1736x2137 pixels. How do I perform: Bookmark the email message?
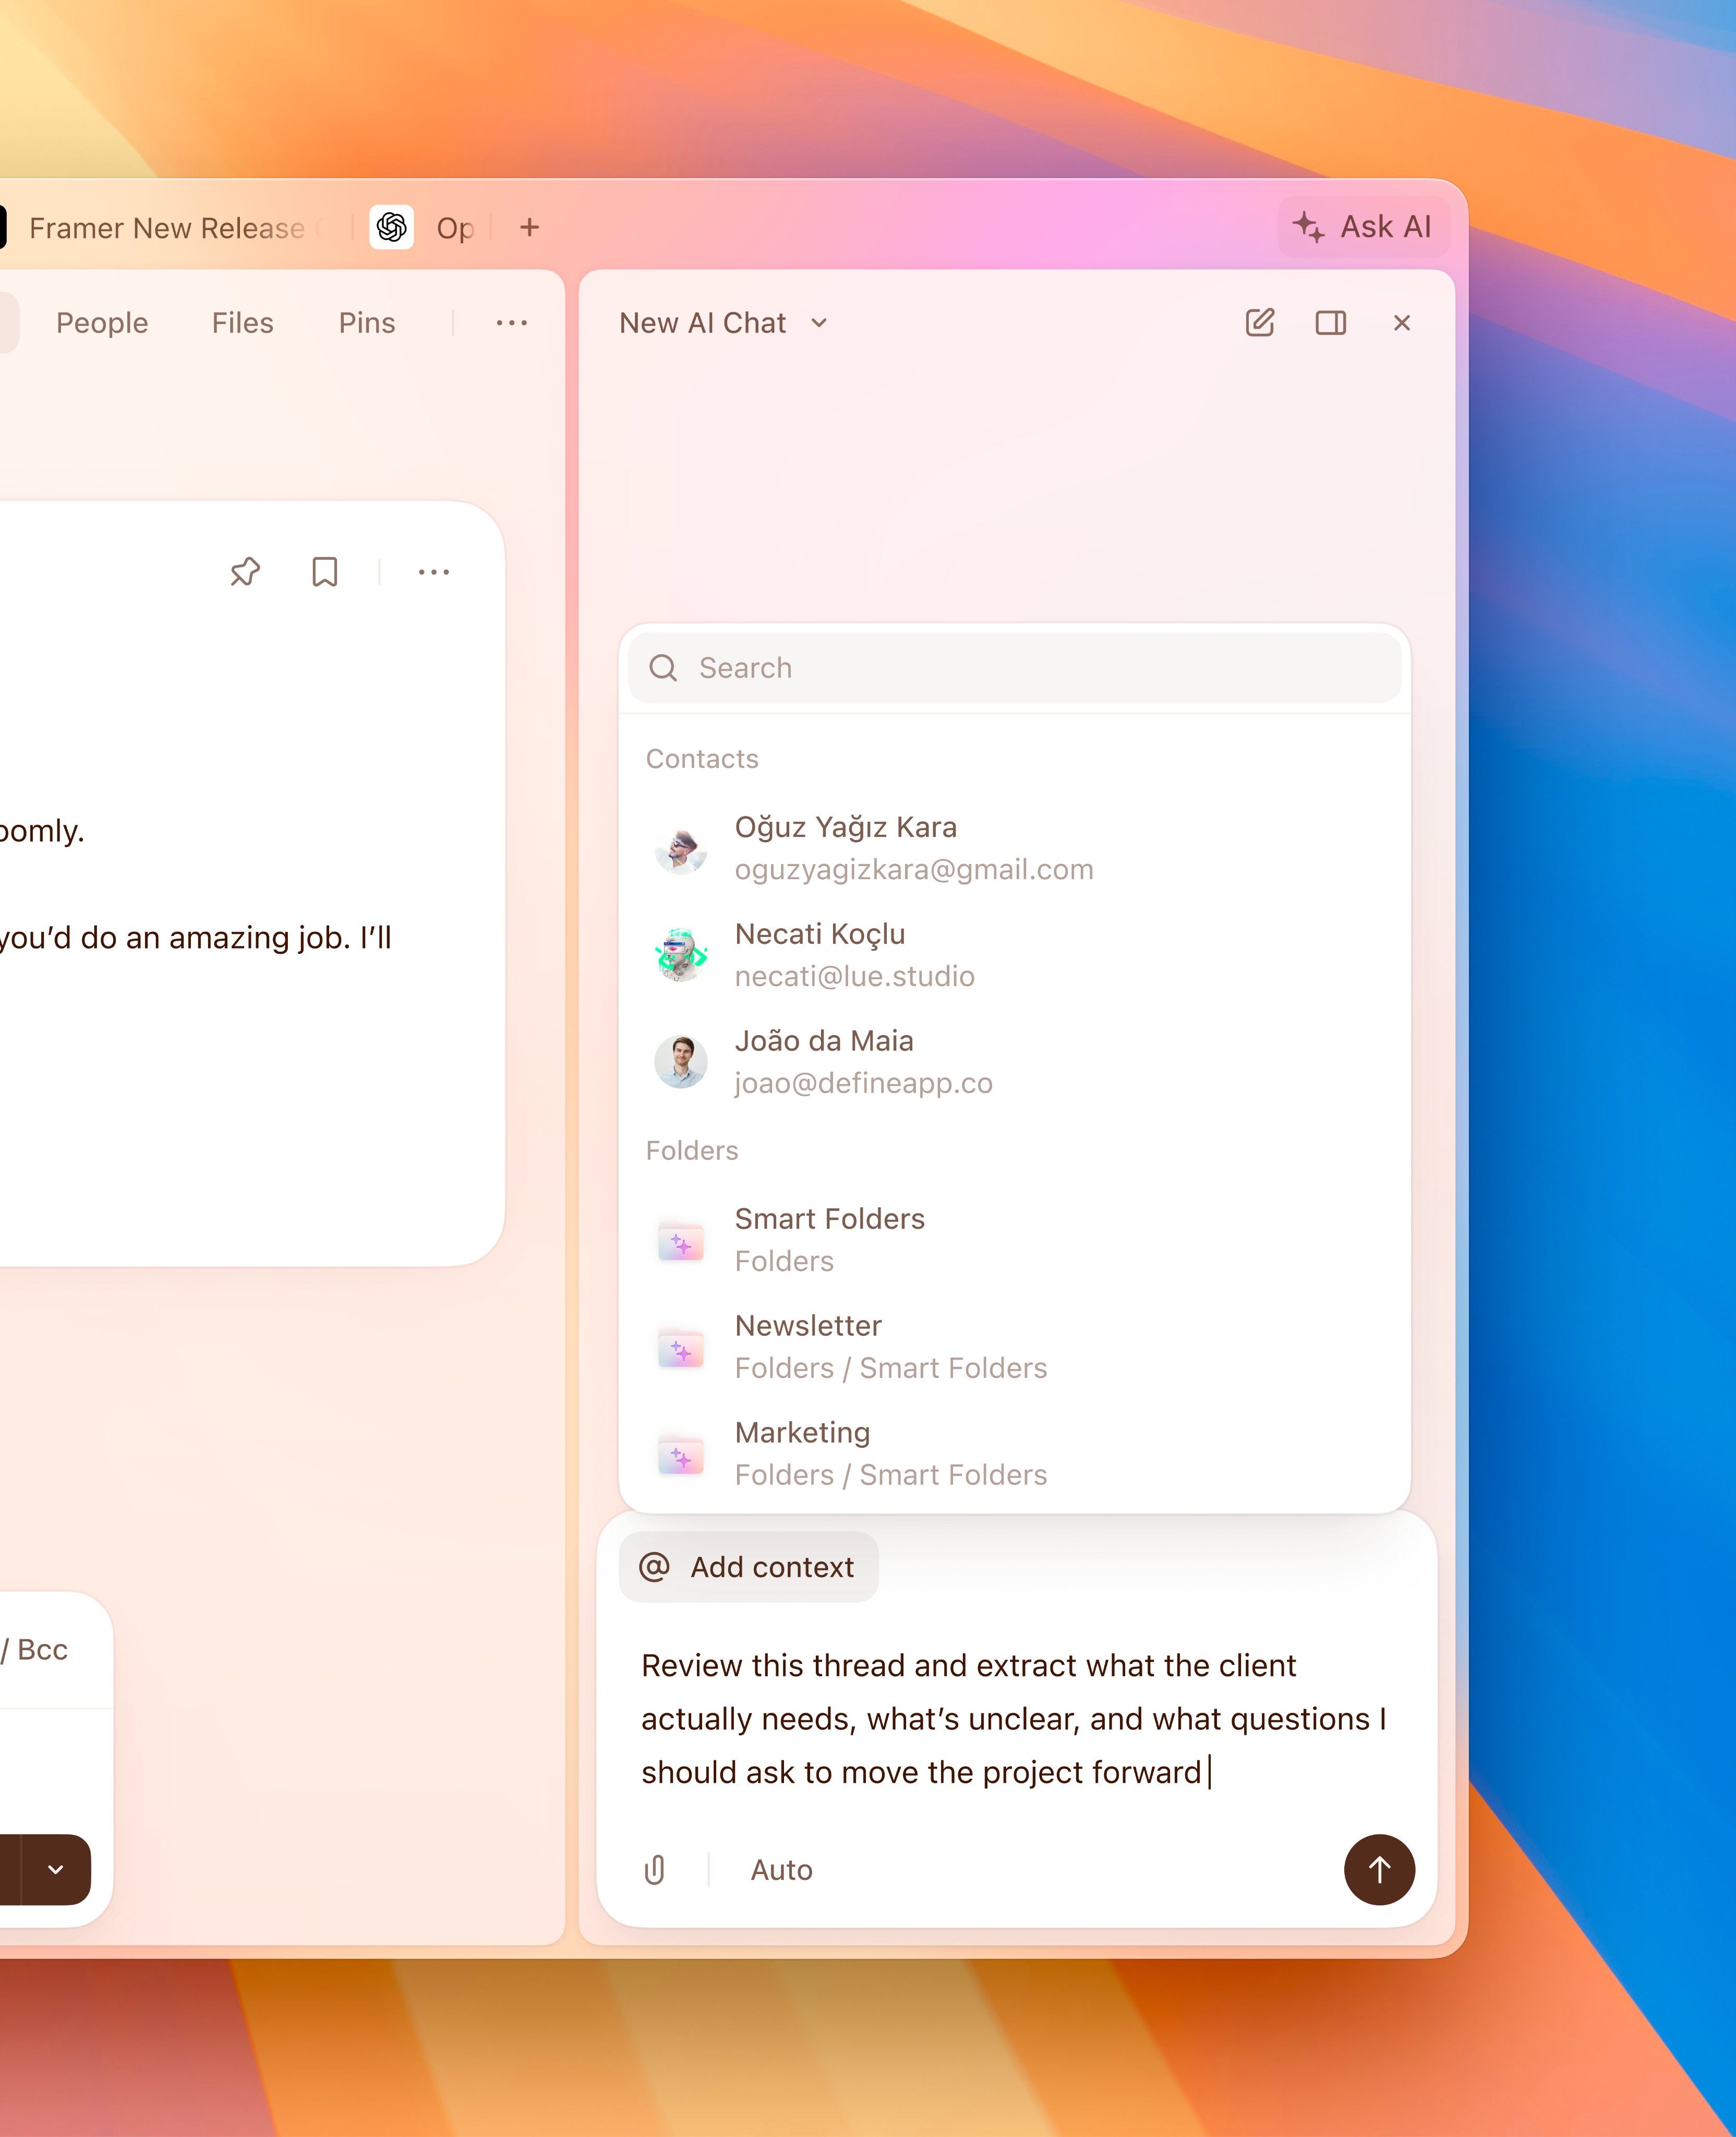[x=324, y=572]
